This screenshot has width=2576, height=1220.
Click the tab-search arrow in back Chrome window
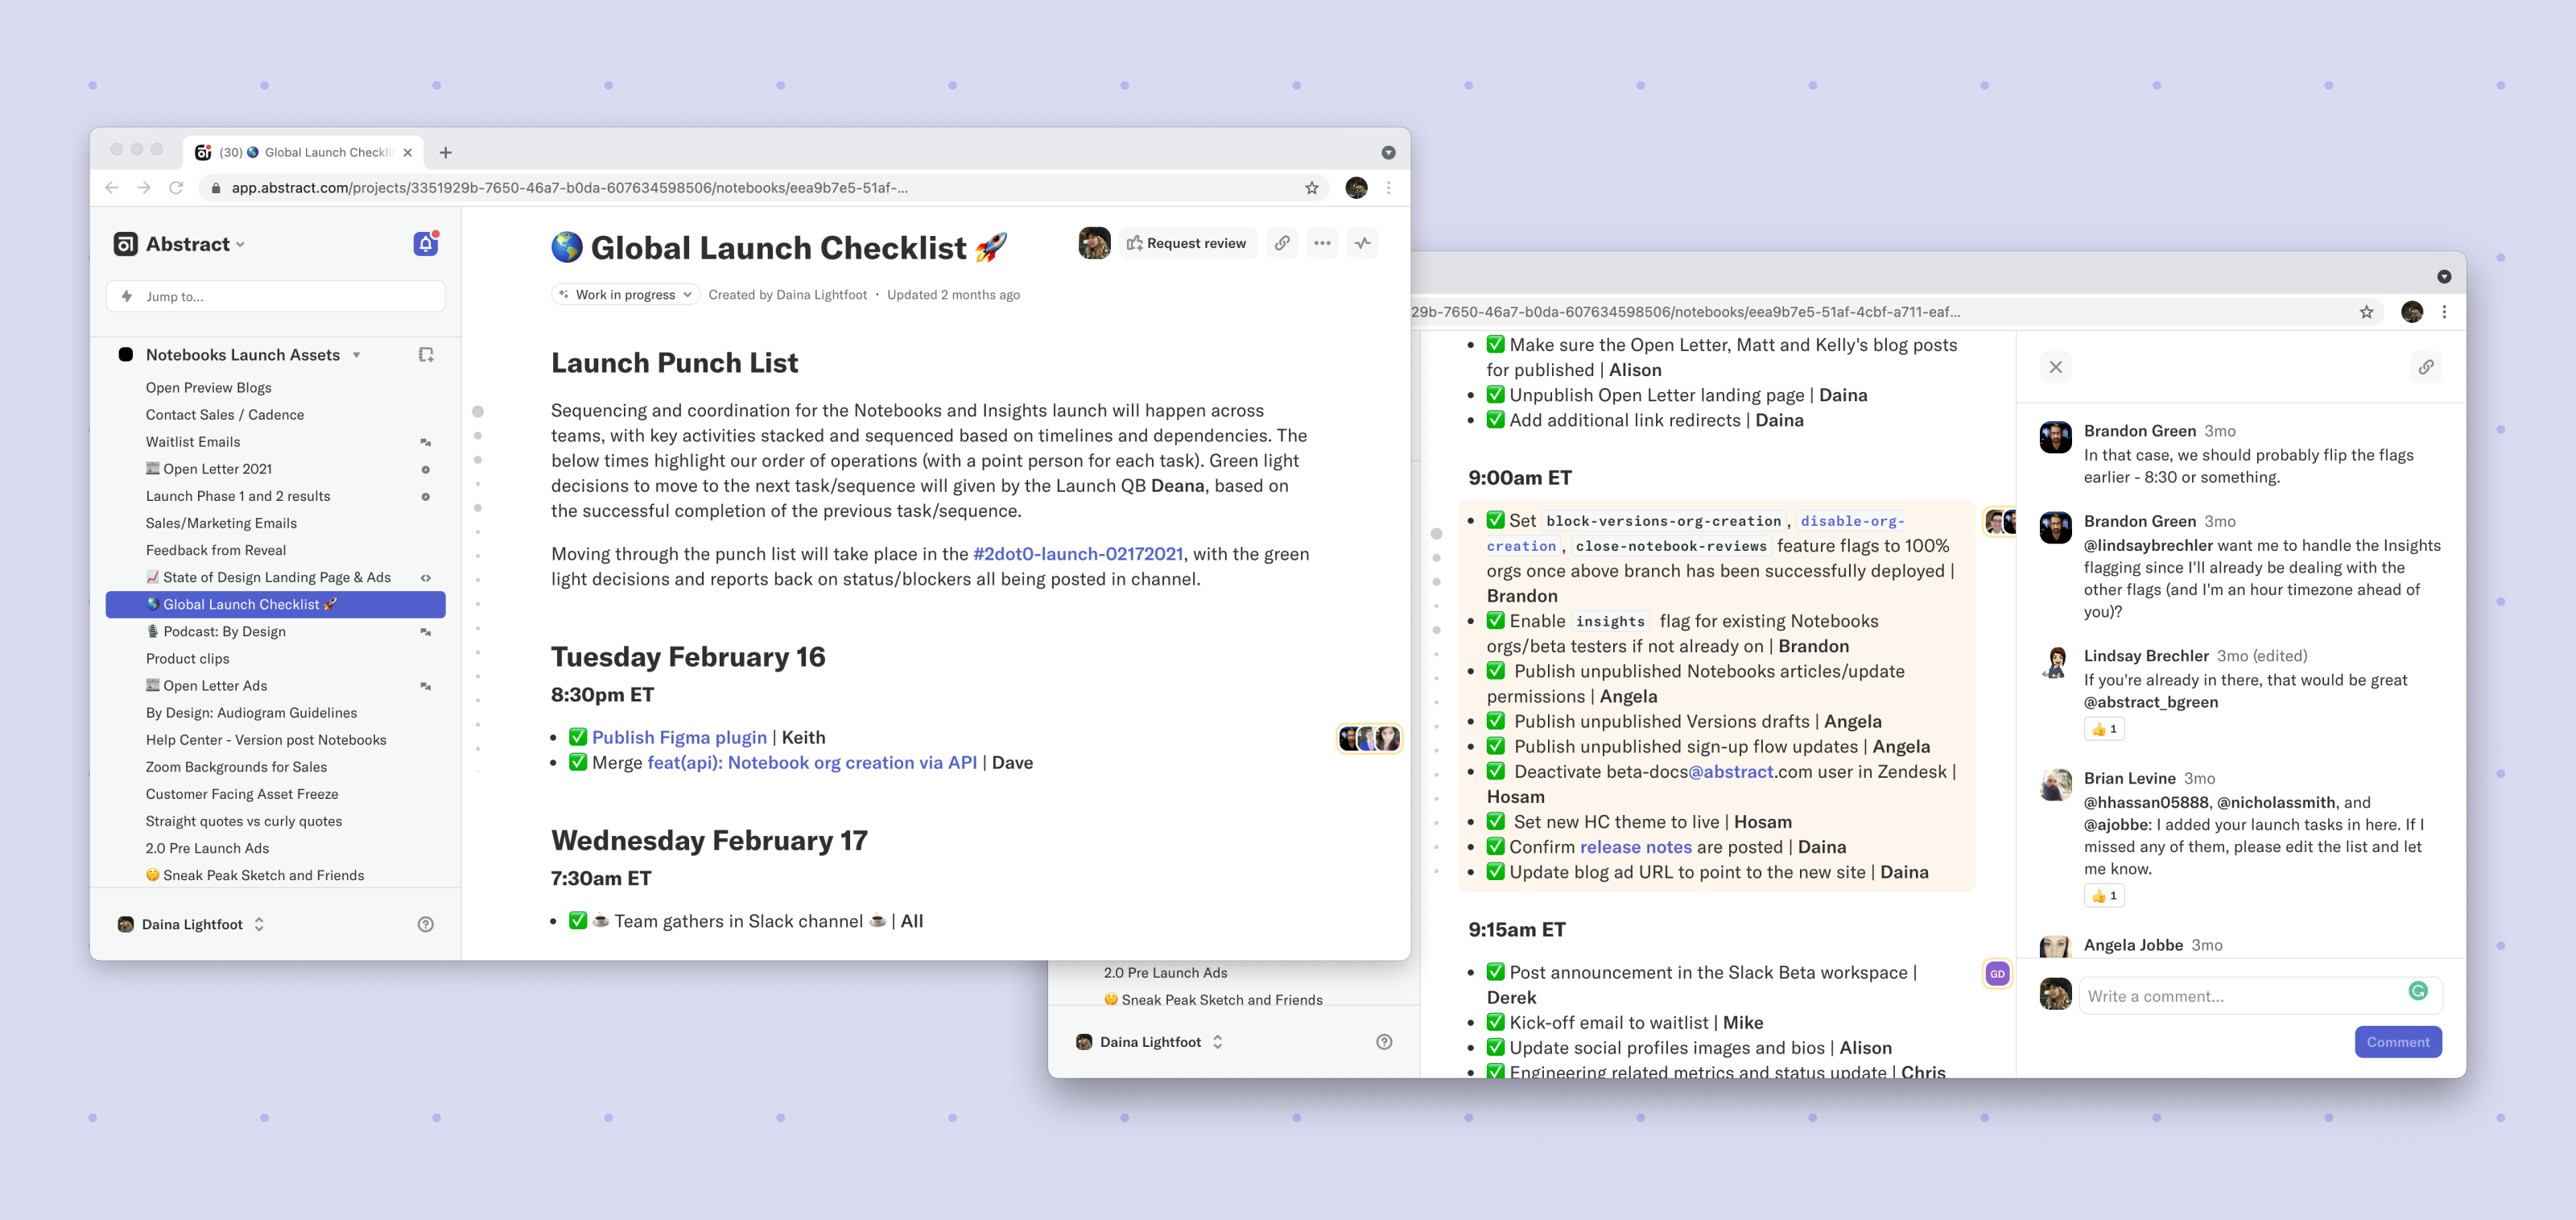click(x=2444, y=277)
